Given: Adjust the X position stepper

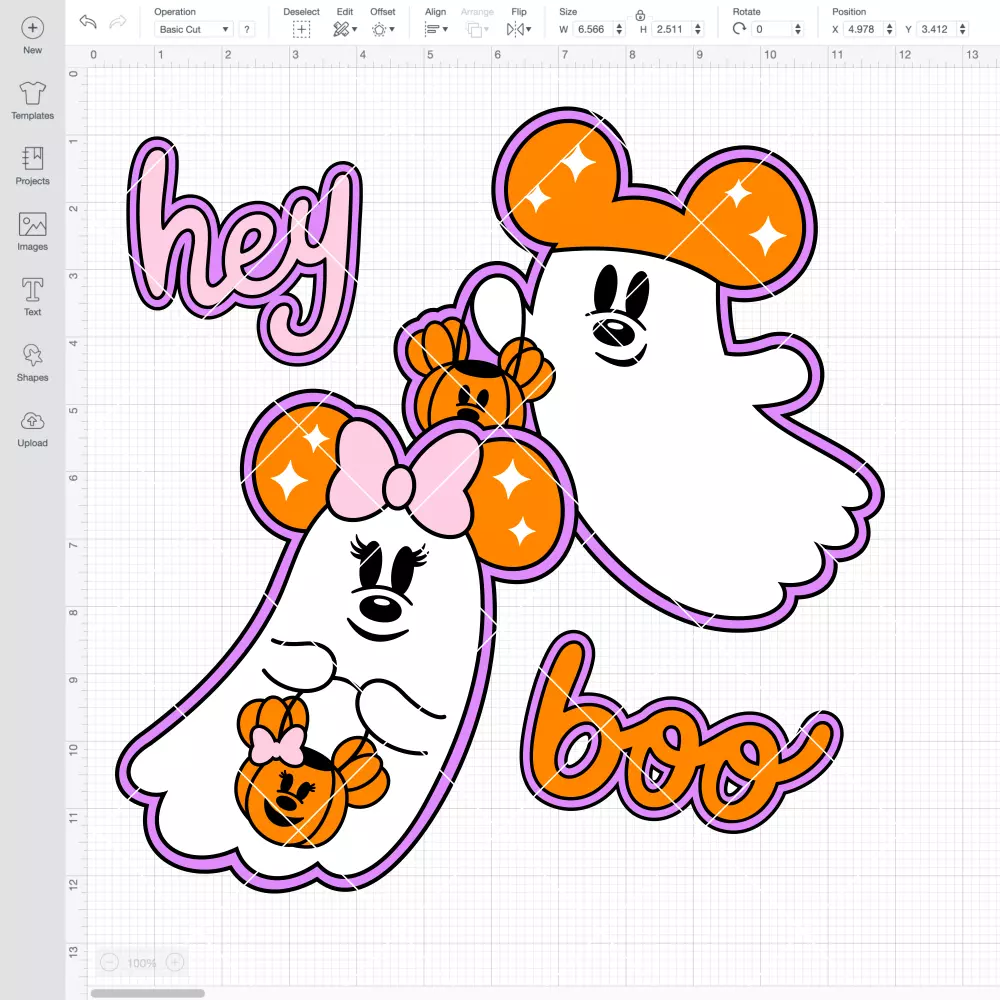Looking at the screenshot, I should coord(890,29).
